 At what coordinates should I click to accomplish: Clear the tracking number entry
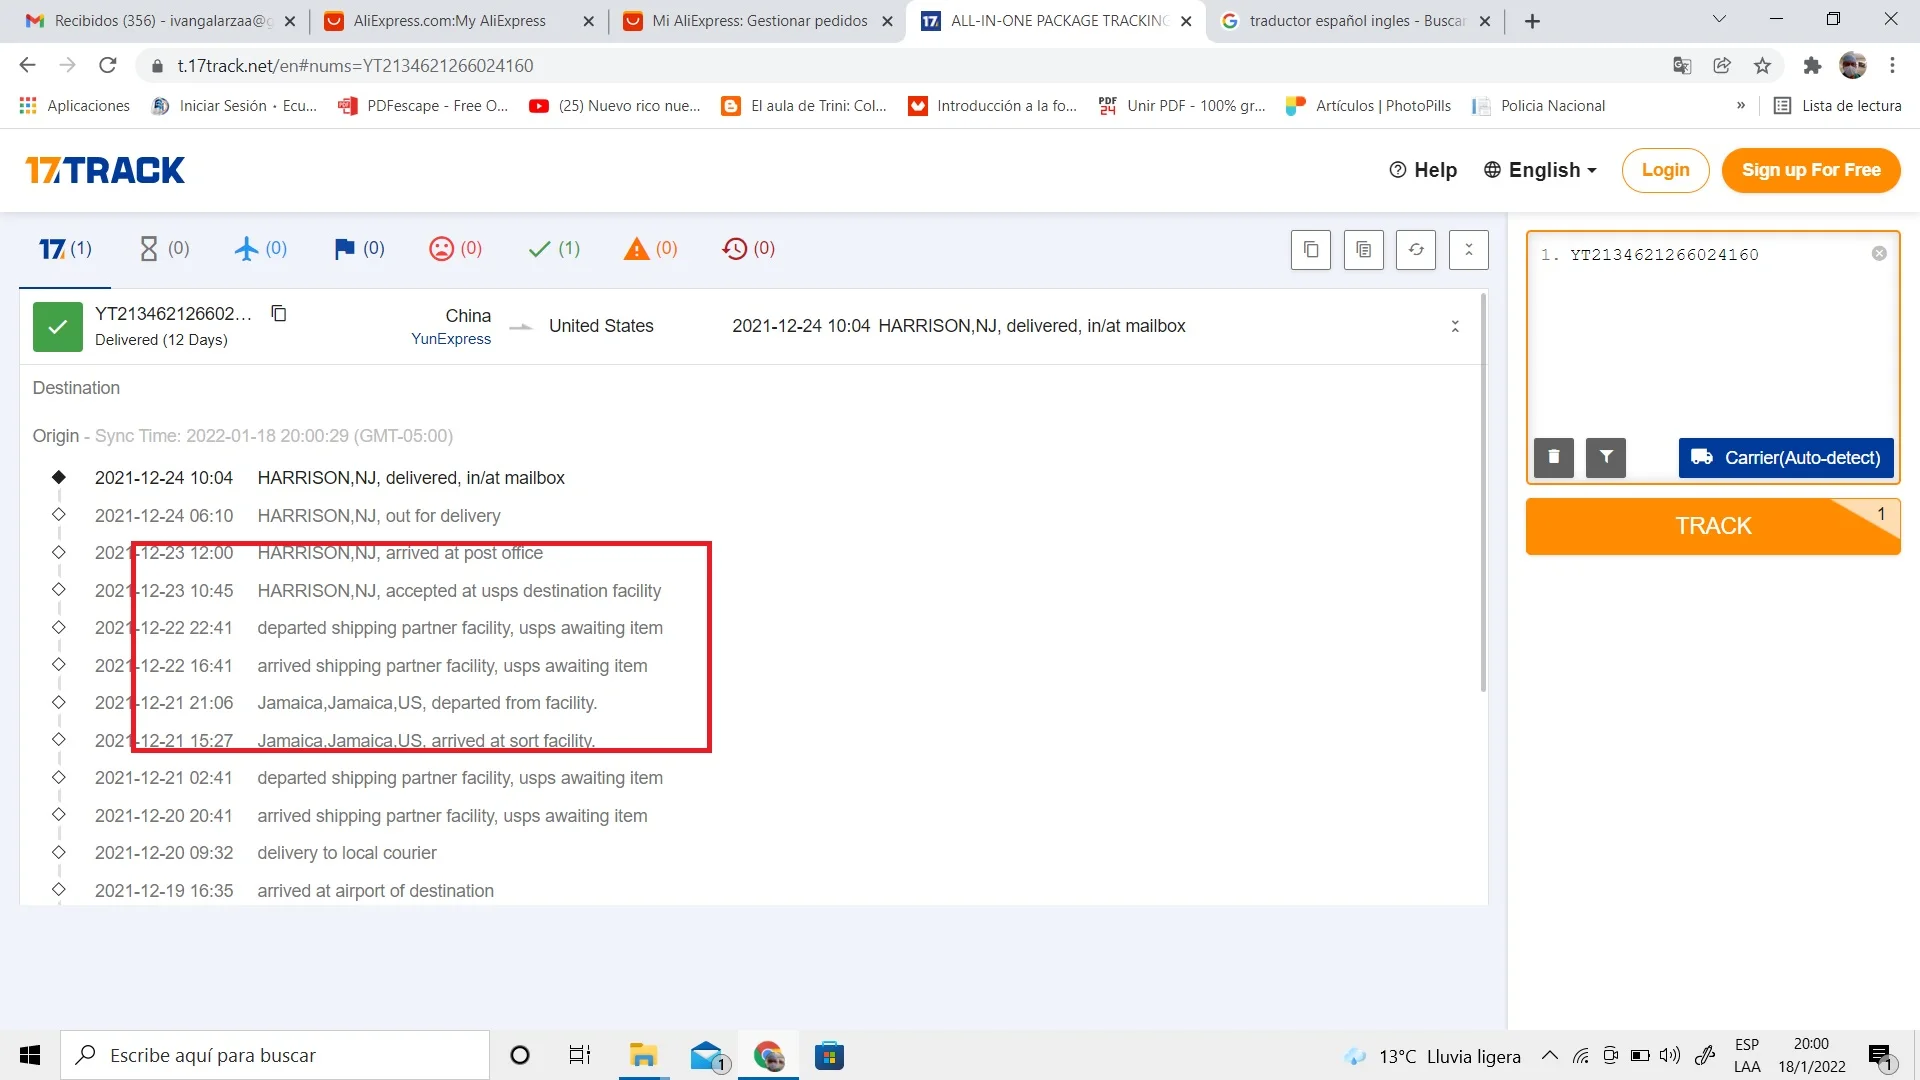tap(1879, 254)
